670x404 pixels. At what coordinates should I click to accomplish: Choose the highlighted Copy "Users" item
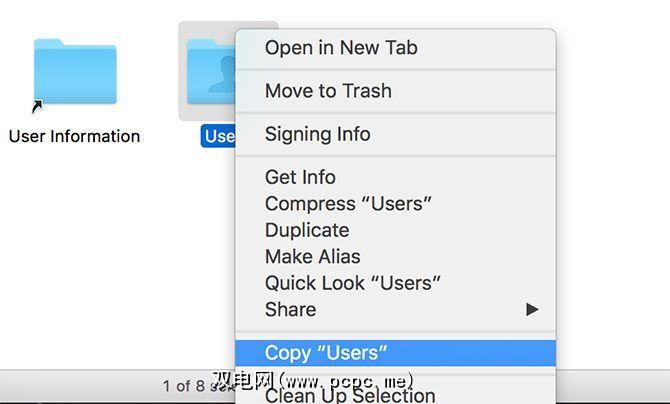tap(326, 352)
